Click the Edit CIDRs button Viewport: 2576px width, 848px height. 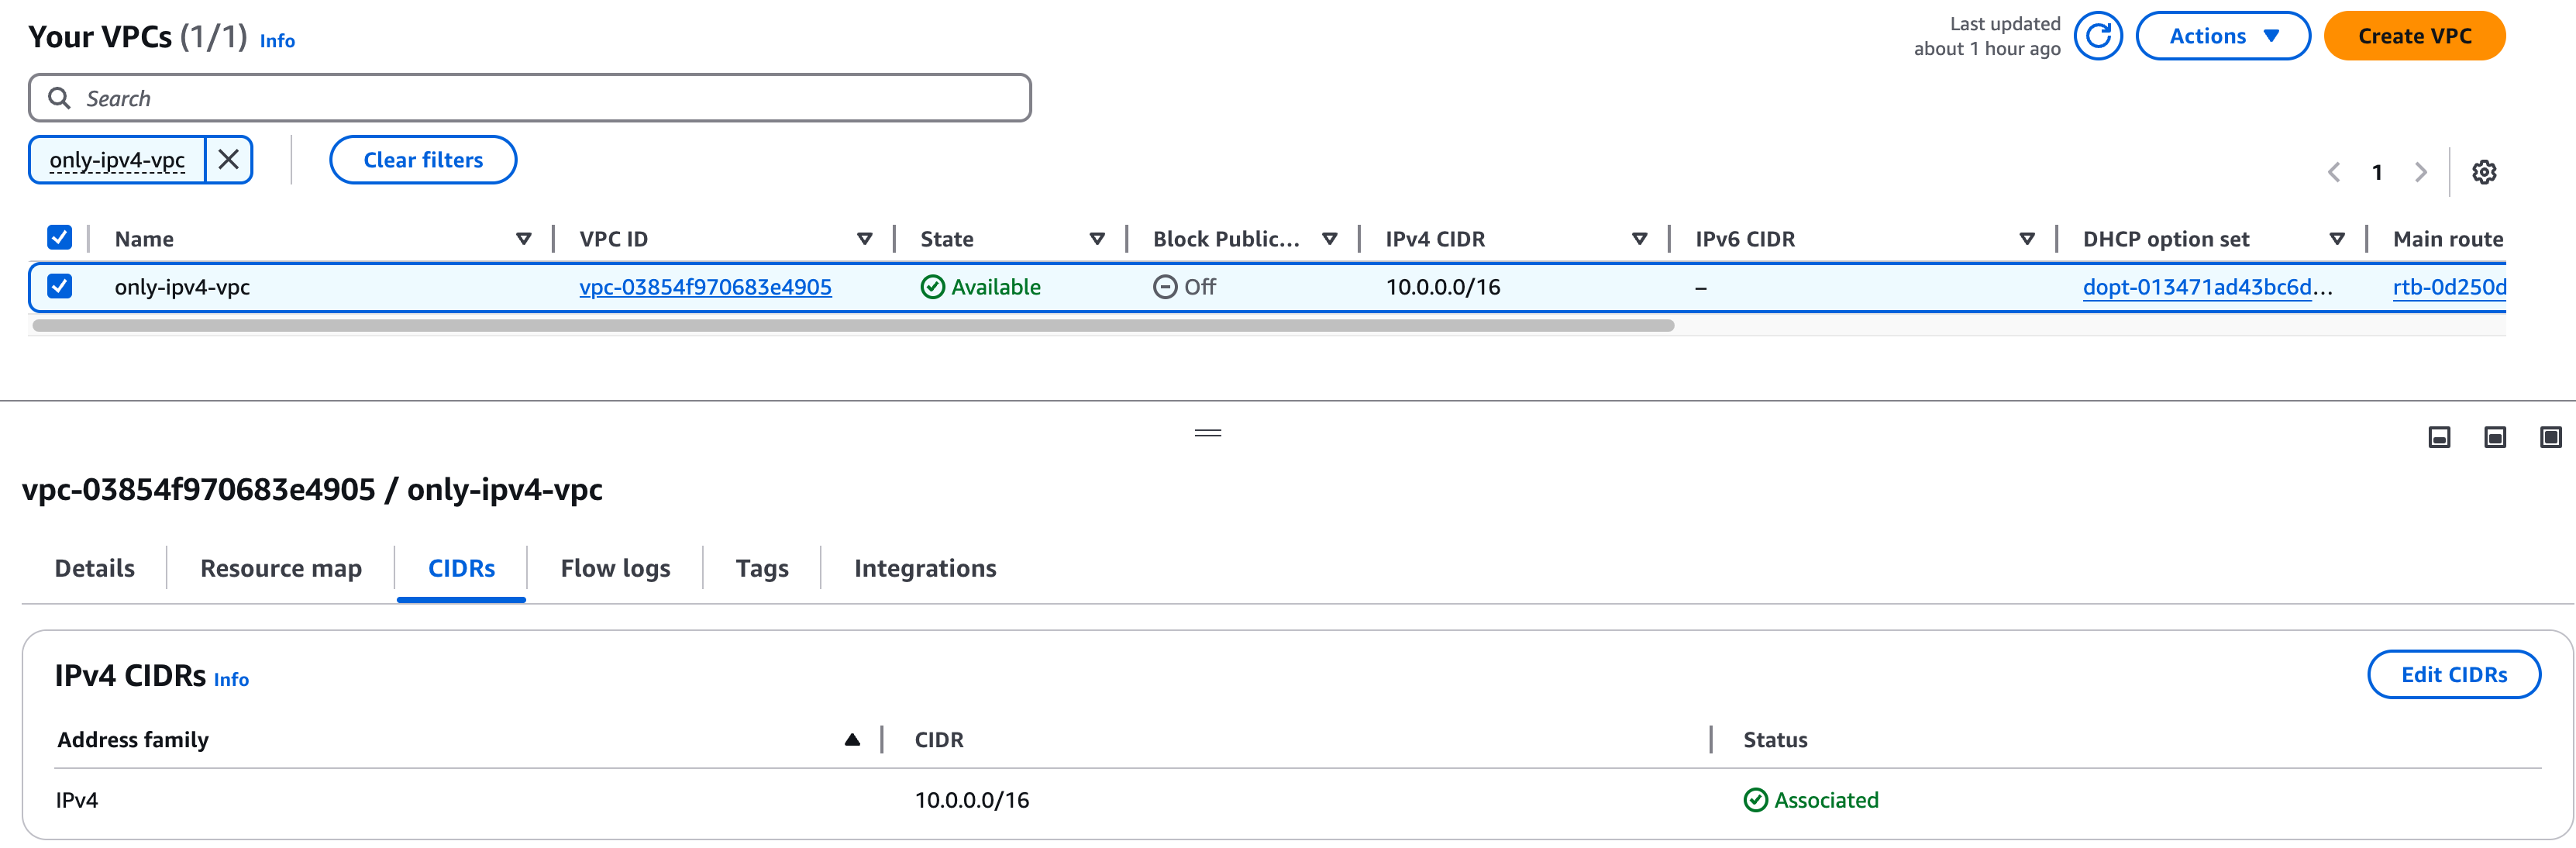pyautogui.click(x=2453, y=675)
